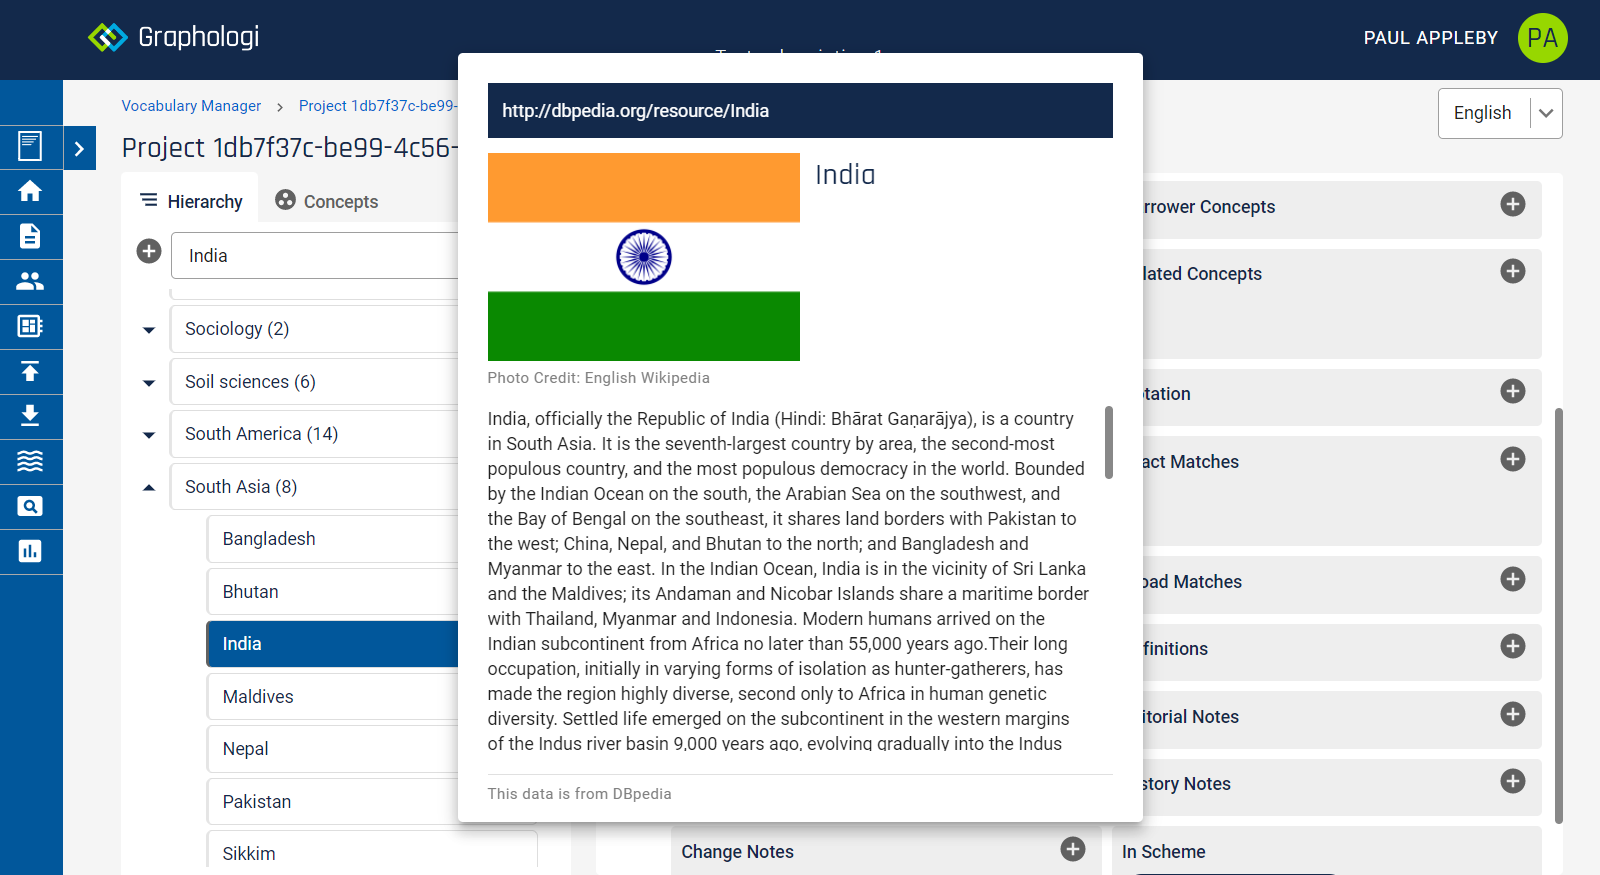Image resolution: width=1600 pixels, height=875 pixels.
Task: Select Bhutan in the tree
Action: 332,592
